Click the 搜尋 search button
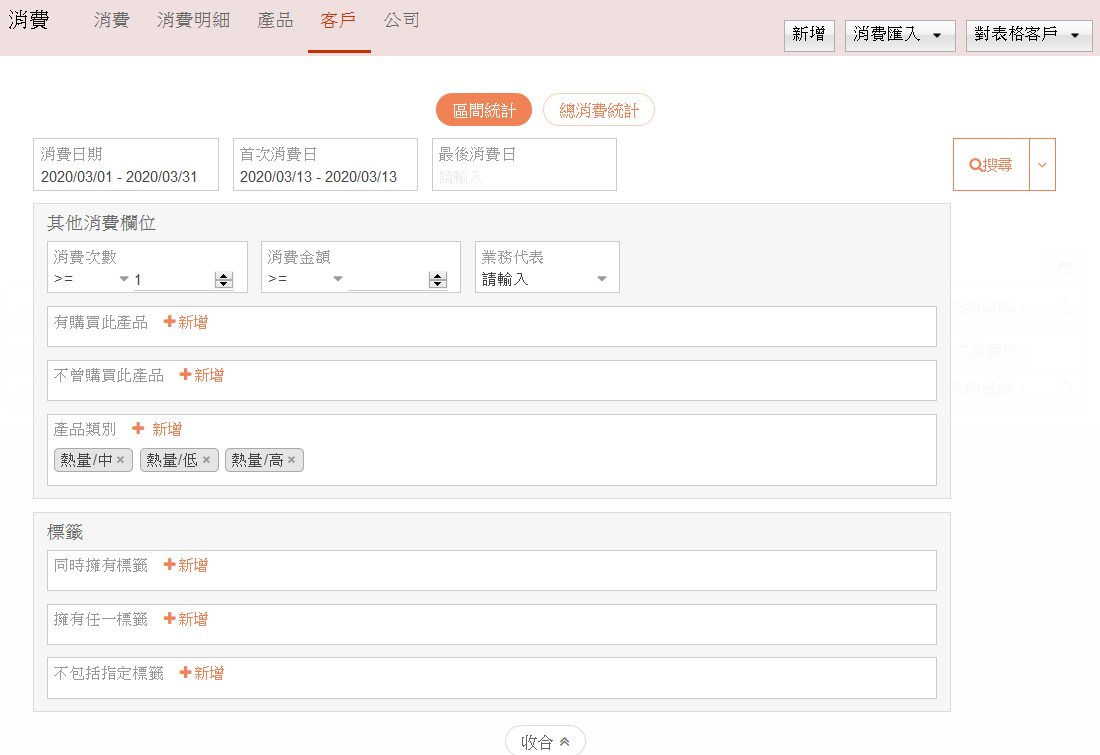 coord(991,165)
